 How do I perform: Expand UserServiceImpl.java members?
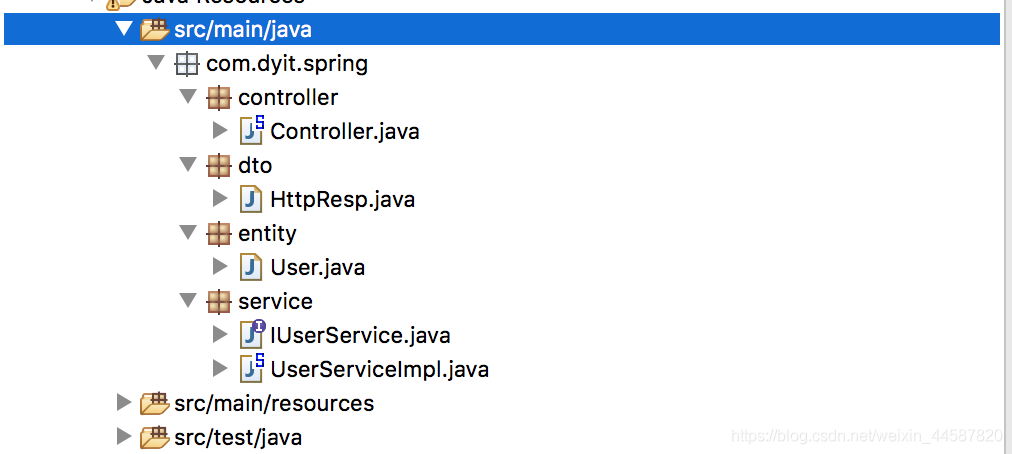220,369
